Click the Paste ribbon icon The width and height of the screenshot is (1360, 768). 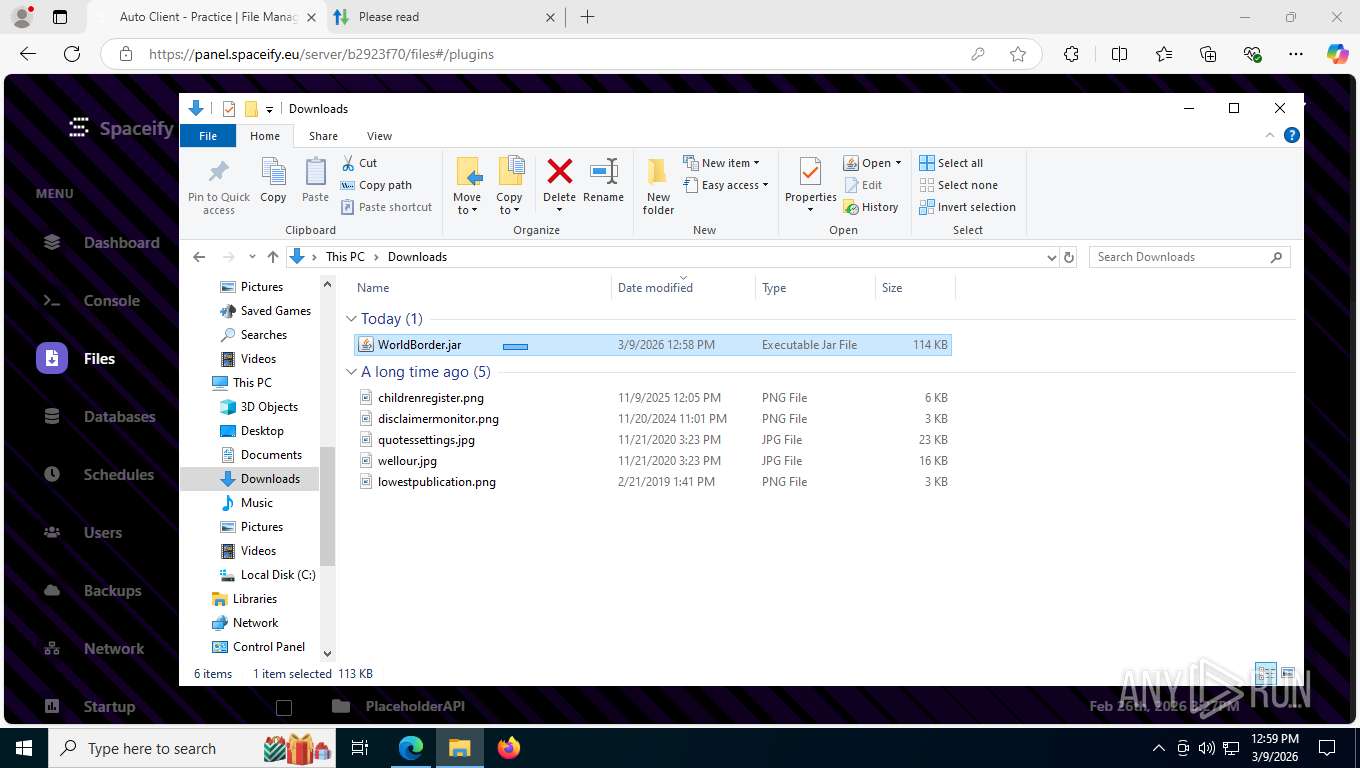[x=315, y=172]
